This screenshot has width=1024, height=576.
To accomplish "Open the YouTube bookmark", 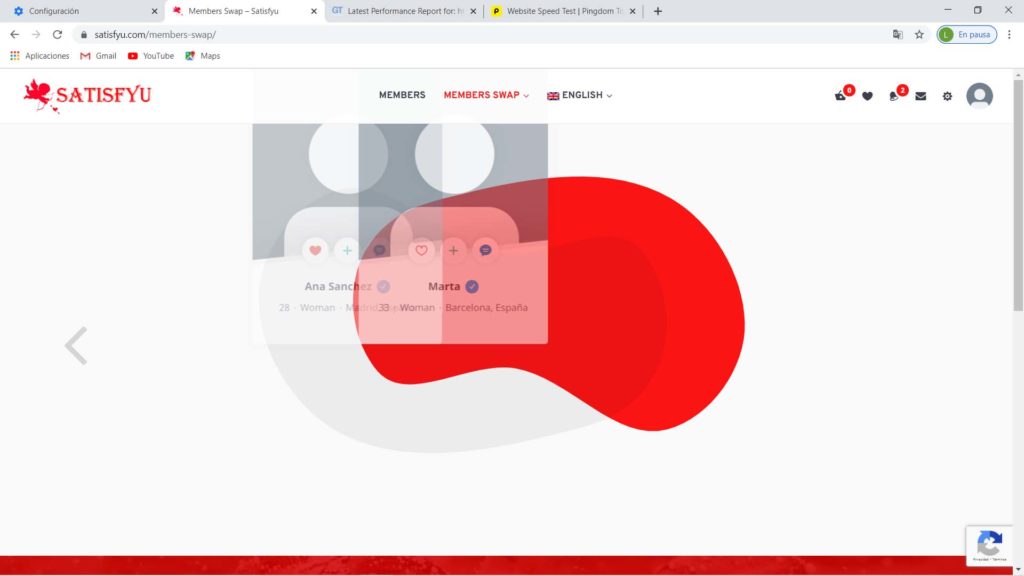I will pos(151,56).
